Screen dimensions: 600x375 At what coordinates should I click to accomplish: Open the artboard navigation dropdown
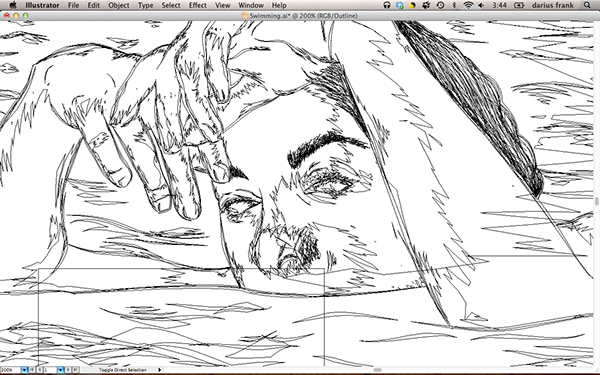tap(60, 370)
